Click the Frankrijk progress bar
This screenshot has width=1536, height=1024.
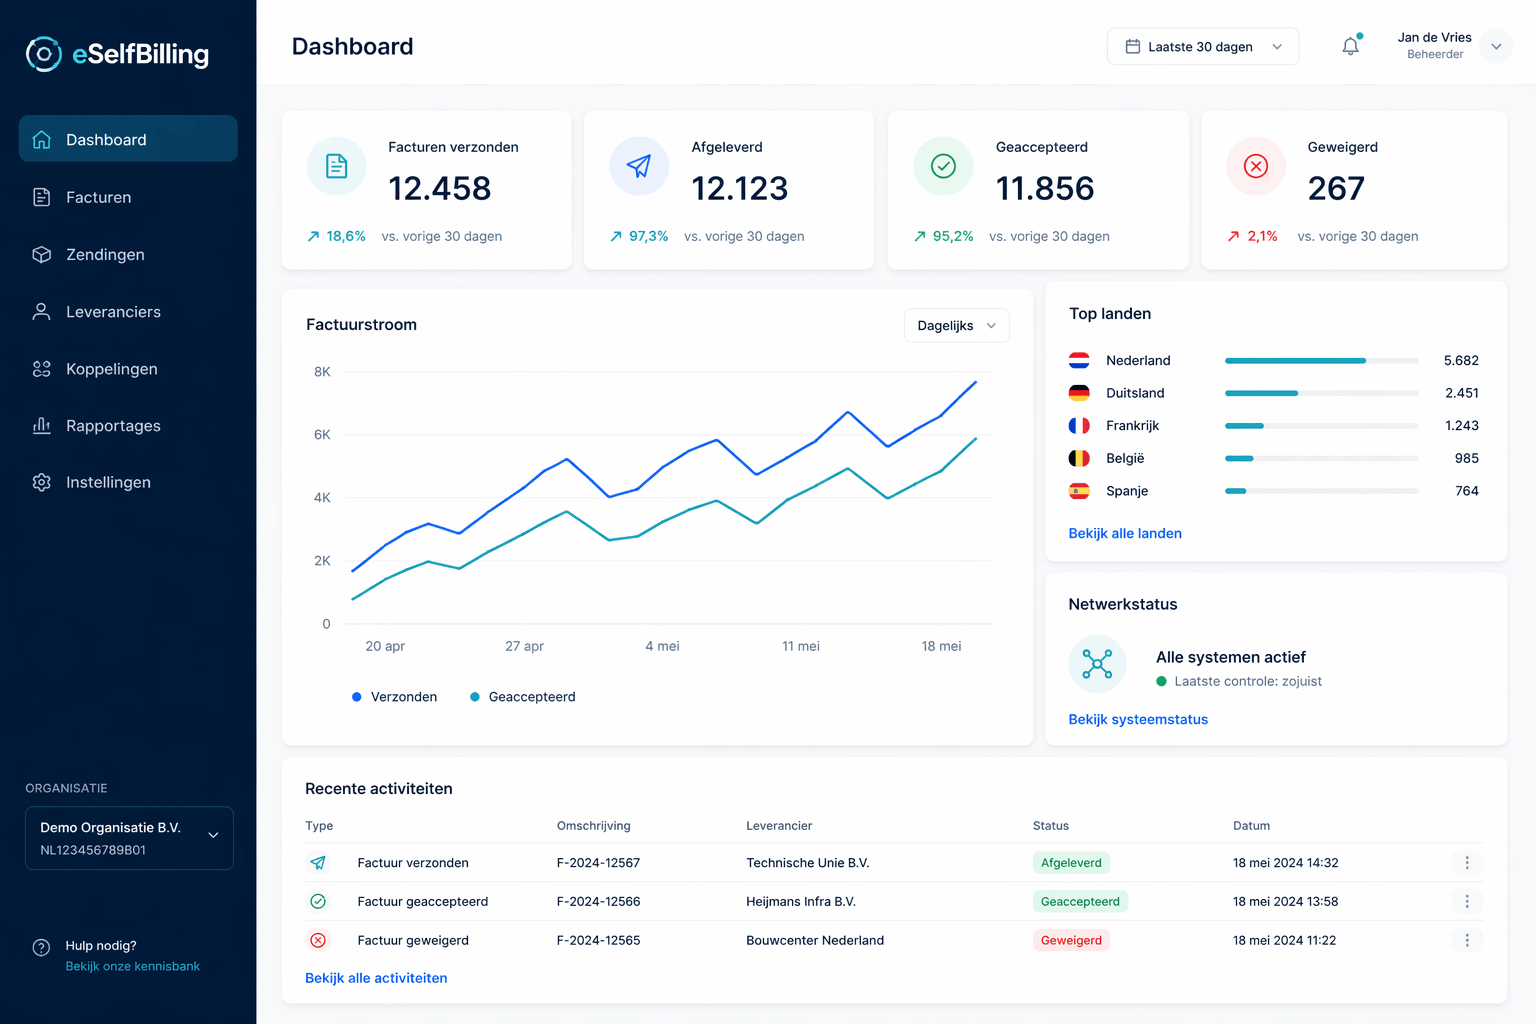pos(1322,425)
